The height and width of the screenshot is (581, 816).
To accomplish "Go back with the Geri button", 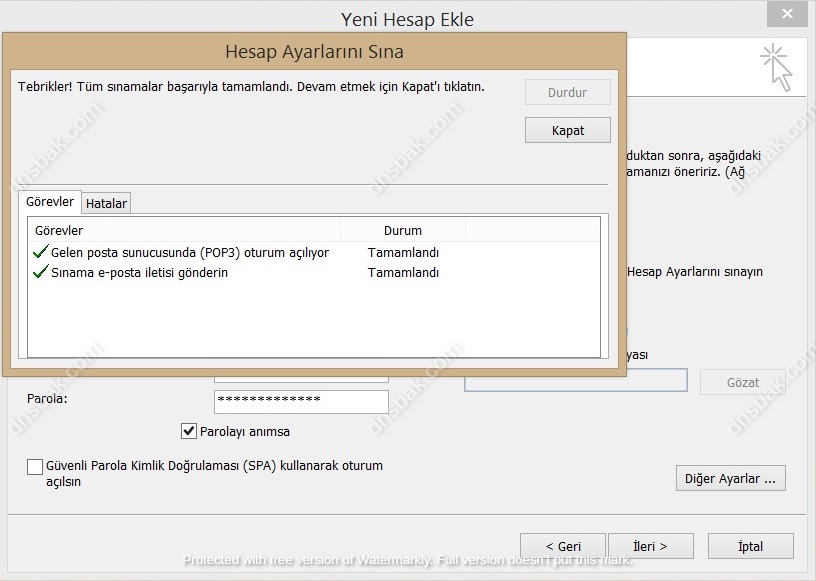I will tap(563, 546).
